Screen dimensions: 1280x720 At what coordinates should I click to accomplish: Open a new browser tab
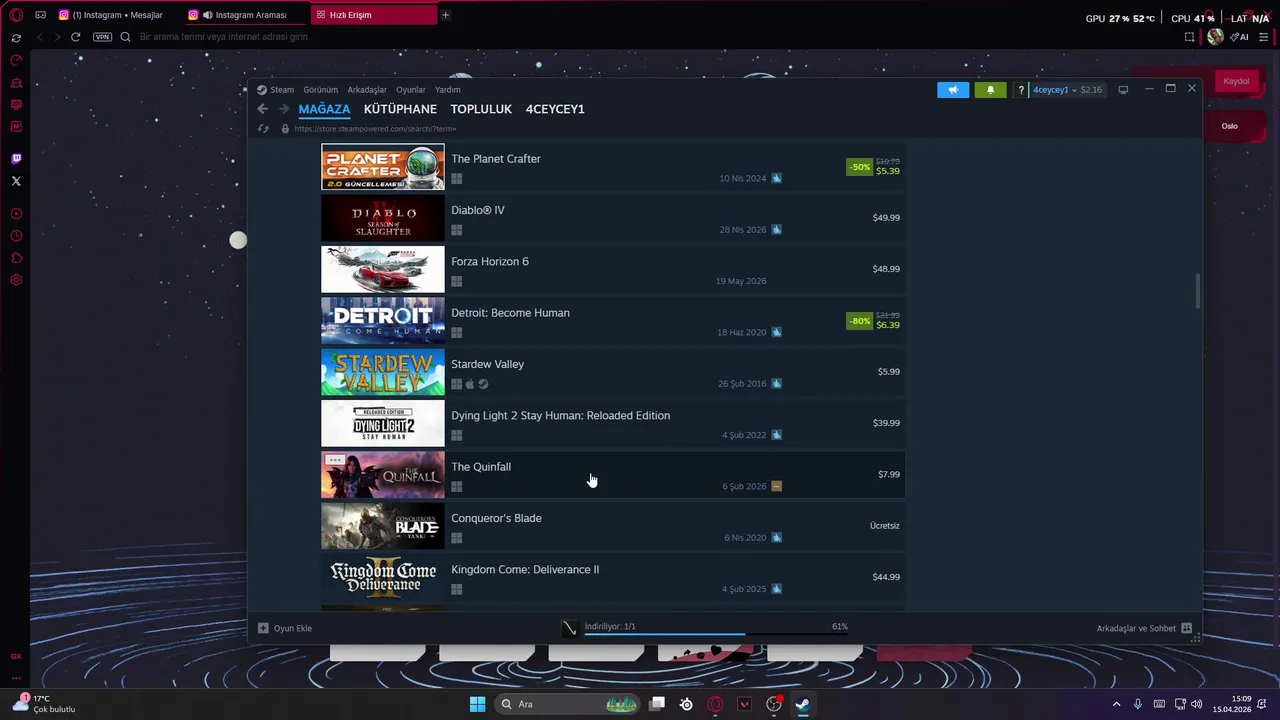445,15
